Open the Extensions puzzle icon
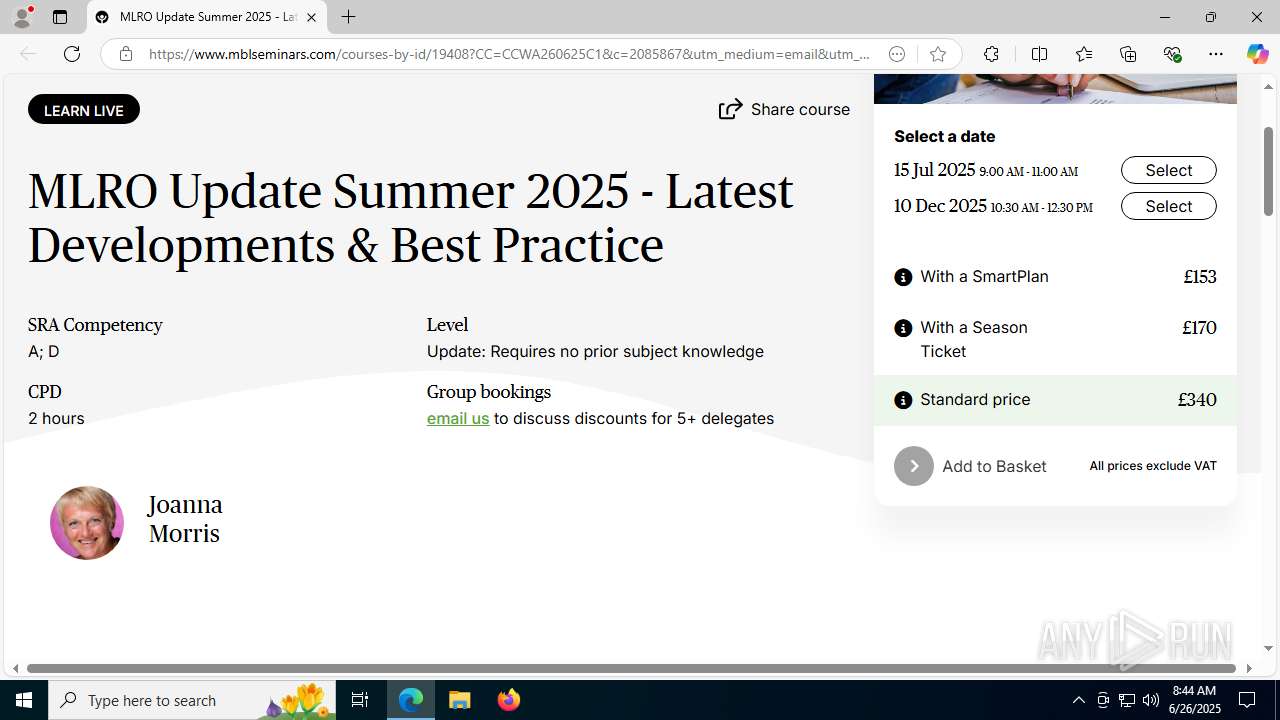Screen dimensions: 1280x720 point(991,54)
